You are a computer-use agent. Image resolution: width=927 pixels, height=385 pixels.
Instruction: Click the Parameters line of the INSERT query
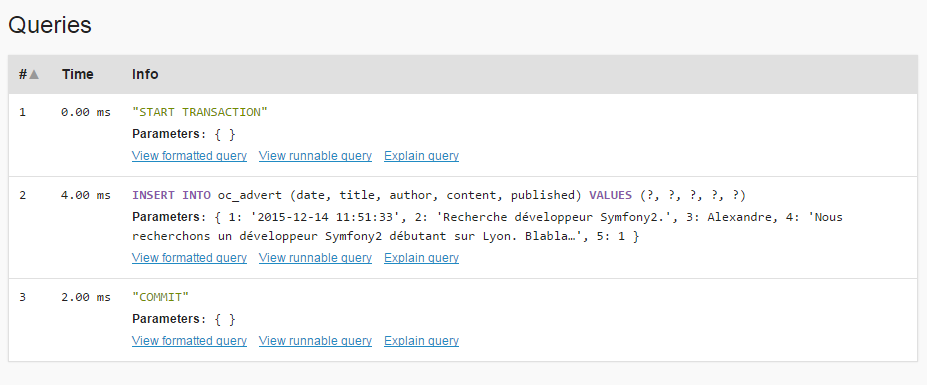click(x=487, y=227)
